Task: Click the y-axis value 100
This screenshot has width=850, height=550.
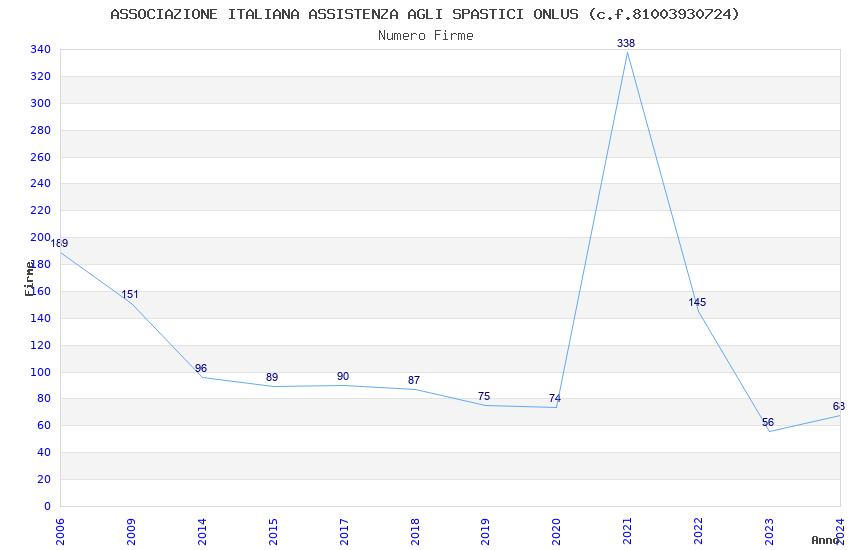Action: 40,372
